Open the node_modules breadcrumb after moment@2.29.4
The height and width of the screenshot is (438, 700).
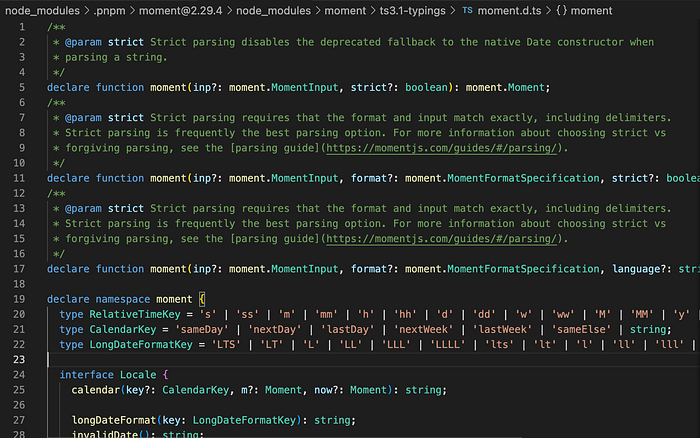click(273, 10)
